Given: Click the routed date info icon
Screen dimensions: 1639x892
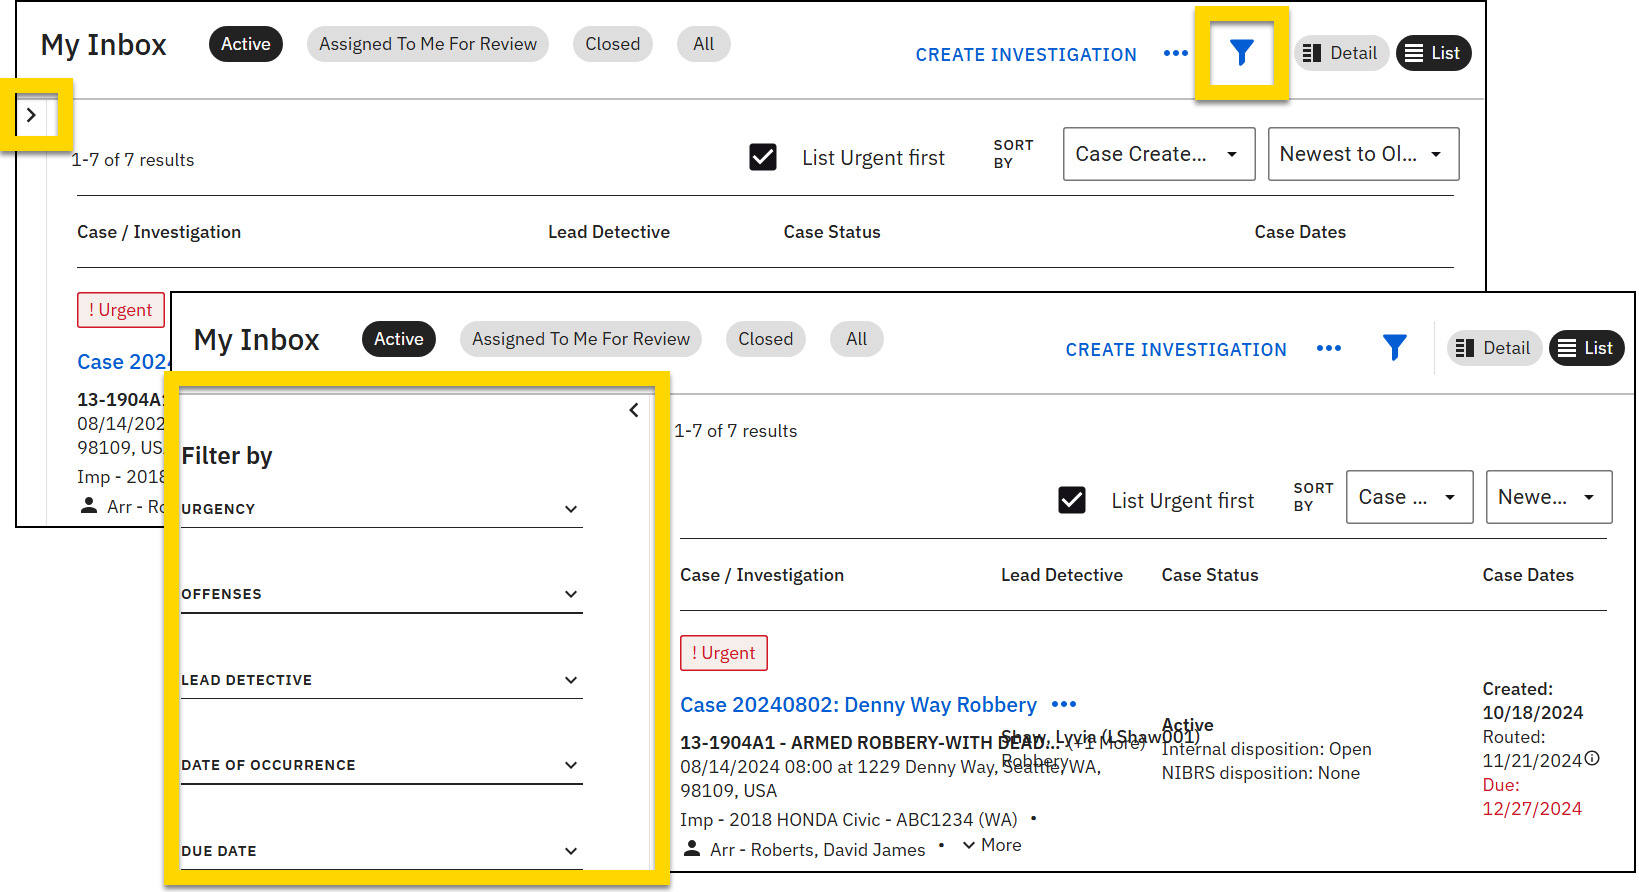Looking at the screenshot, I should (1592, 759).
